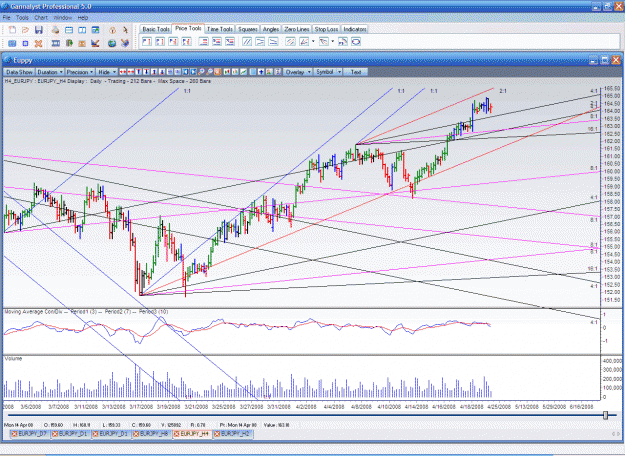This screenshot has height=456, width=625.
Task: Open the Symbol dropdown
Action: (328, 72)
